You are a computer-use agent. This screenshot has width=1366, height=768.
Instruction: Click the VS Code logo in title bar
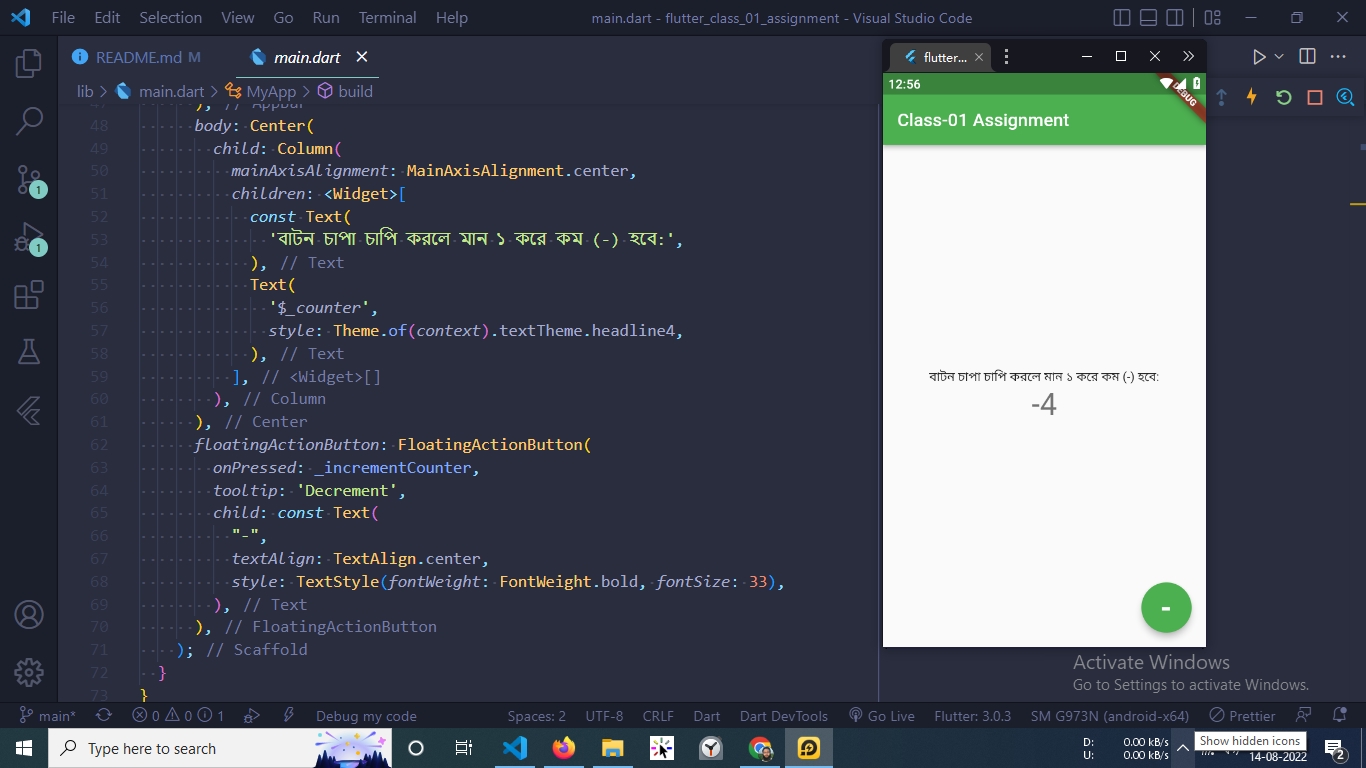click(x=20, y=18)
